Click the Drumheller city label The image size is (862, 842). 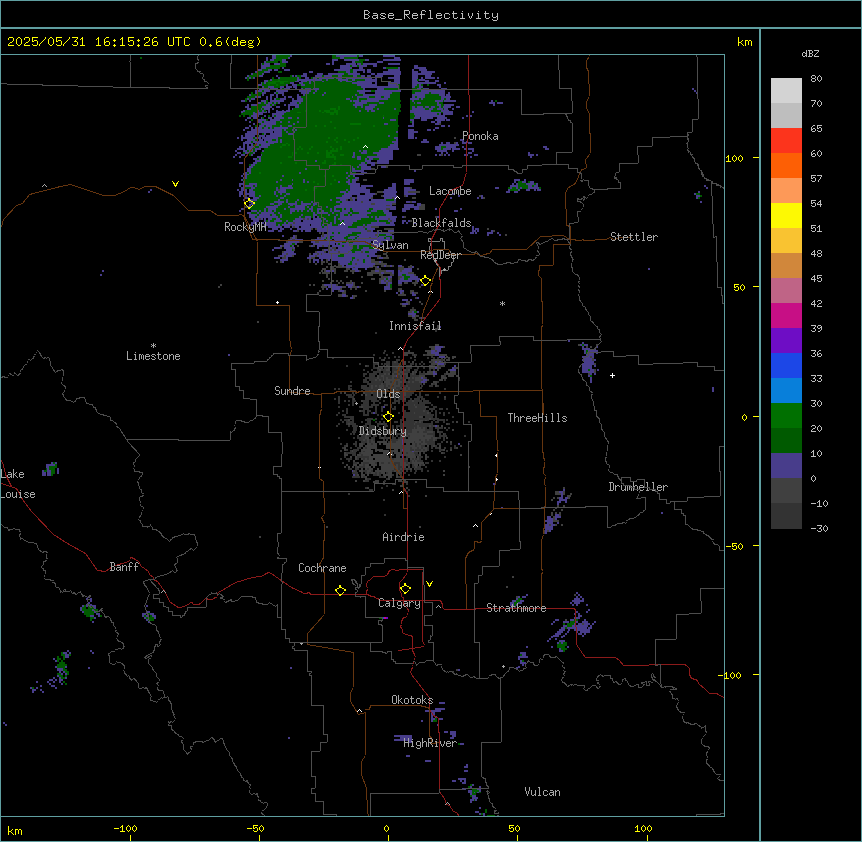(638, 487)
